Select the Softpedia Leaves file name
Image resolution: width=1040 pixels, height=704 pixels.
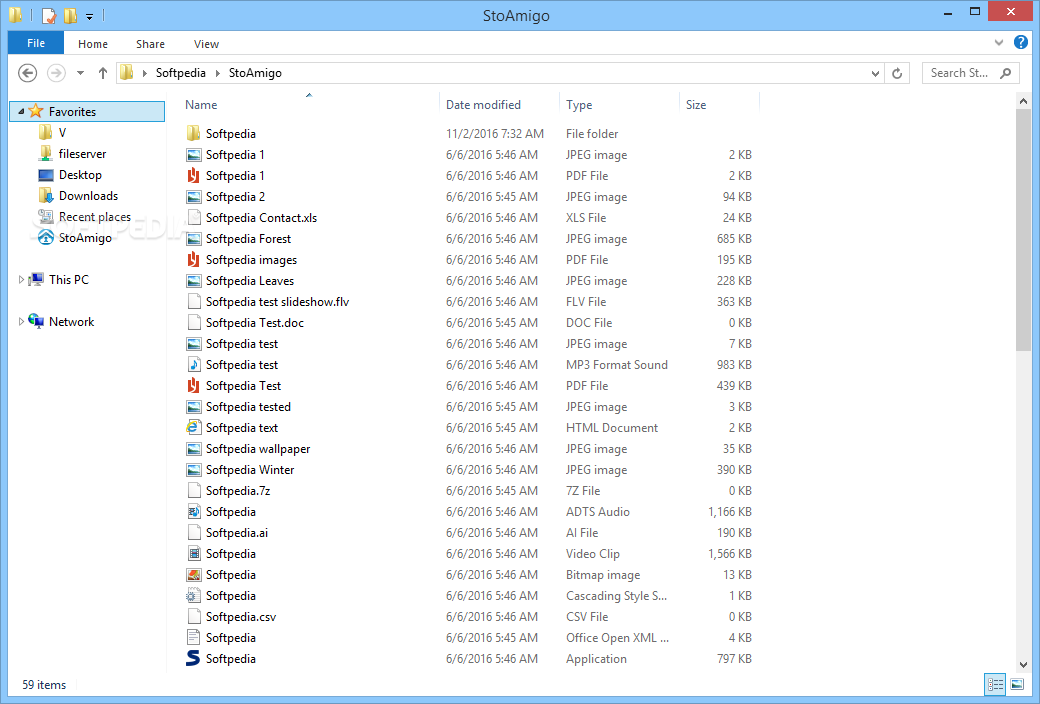(249, 281)
